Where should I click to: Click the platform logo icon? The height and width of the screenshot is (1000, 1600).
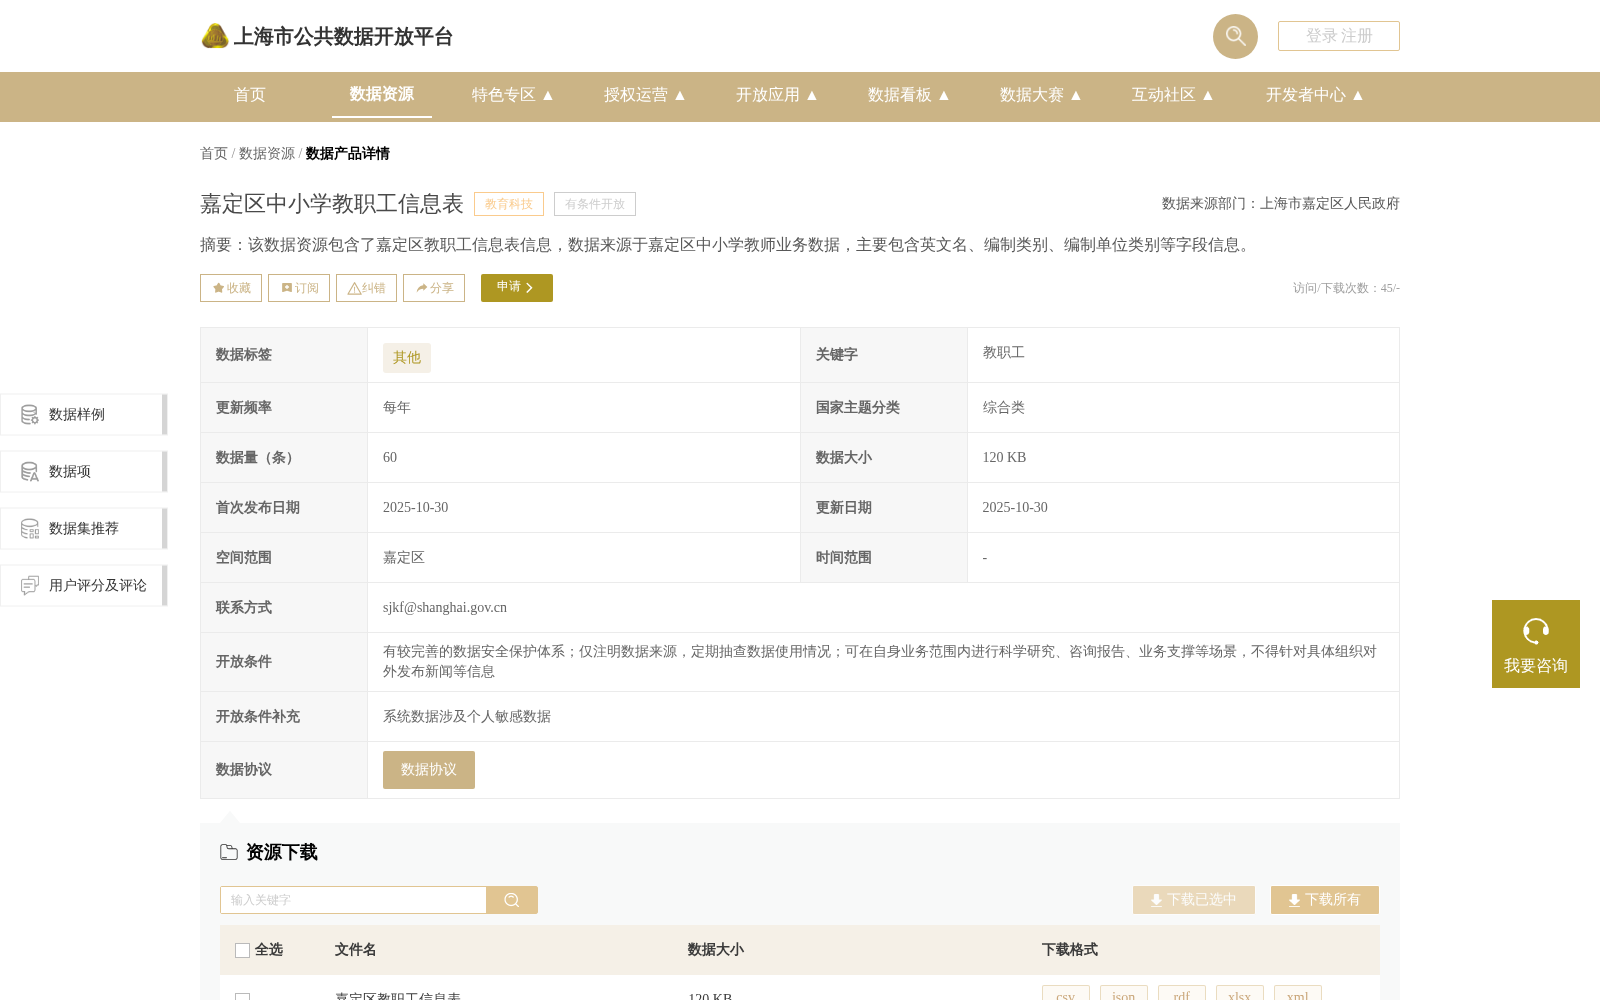tap(215, 36)
